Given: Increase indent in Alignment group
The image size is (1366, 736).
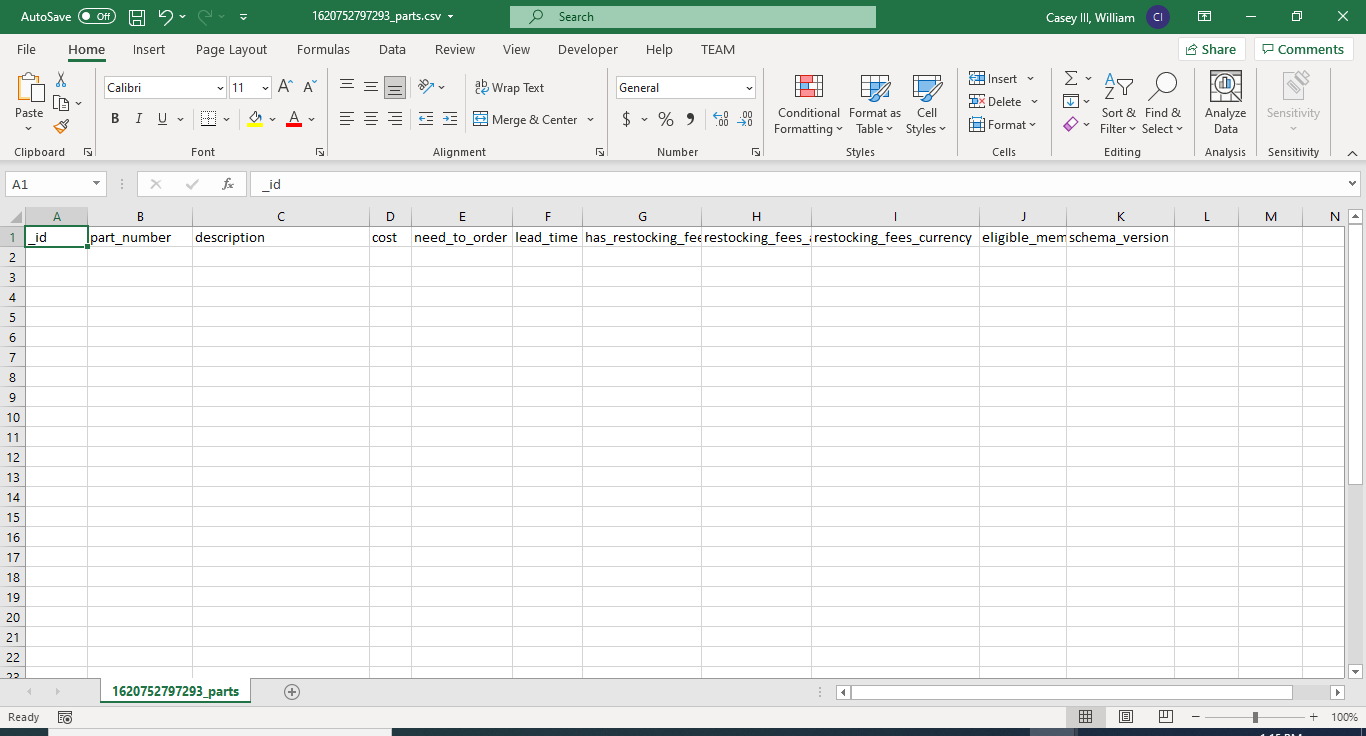Looking at the screenshot, I should pyautogui.click(x=450, y=119).
